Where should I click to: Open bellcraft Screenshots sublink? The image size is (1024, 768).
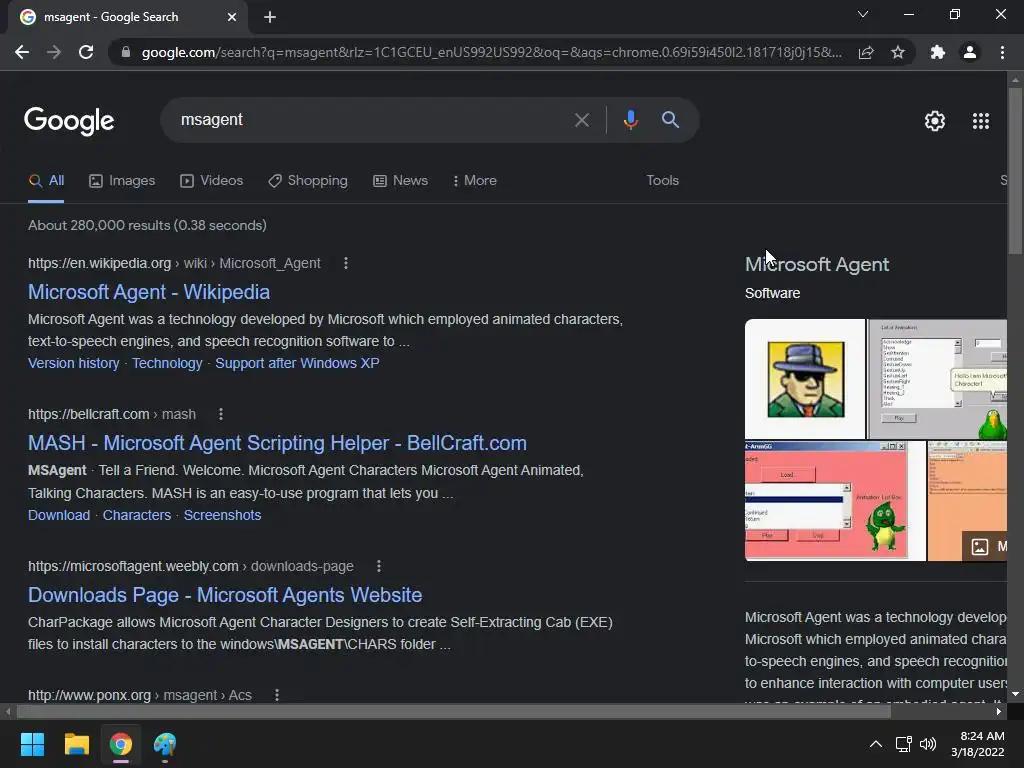coord(222,515)
